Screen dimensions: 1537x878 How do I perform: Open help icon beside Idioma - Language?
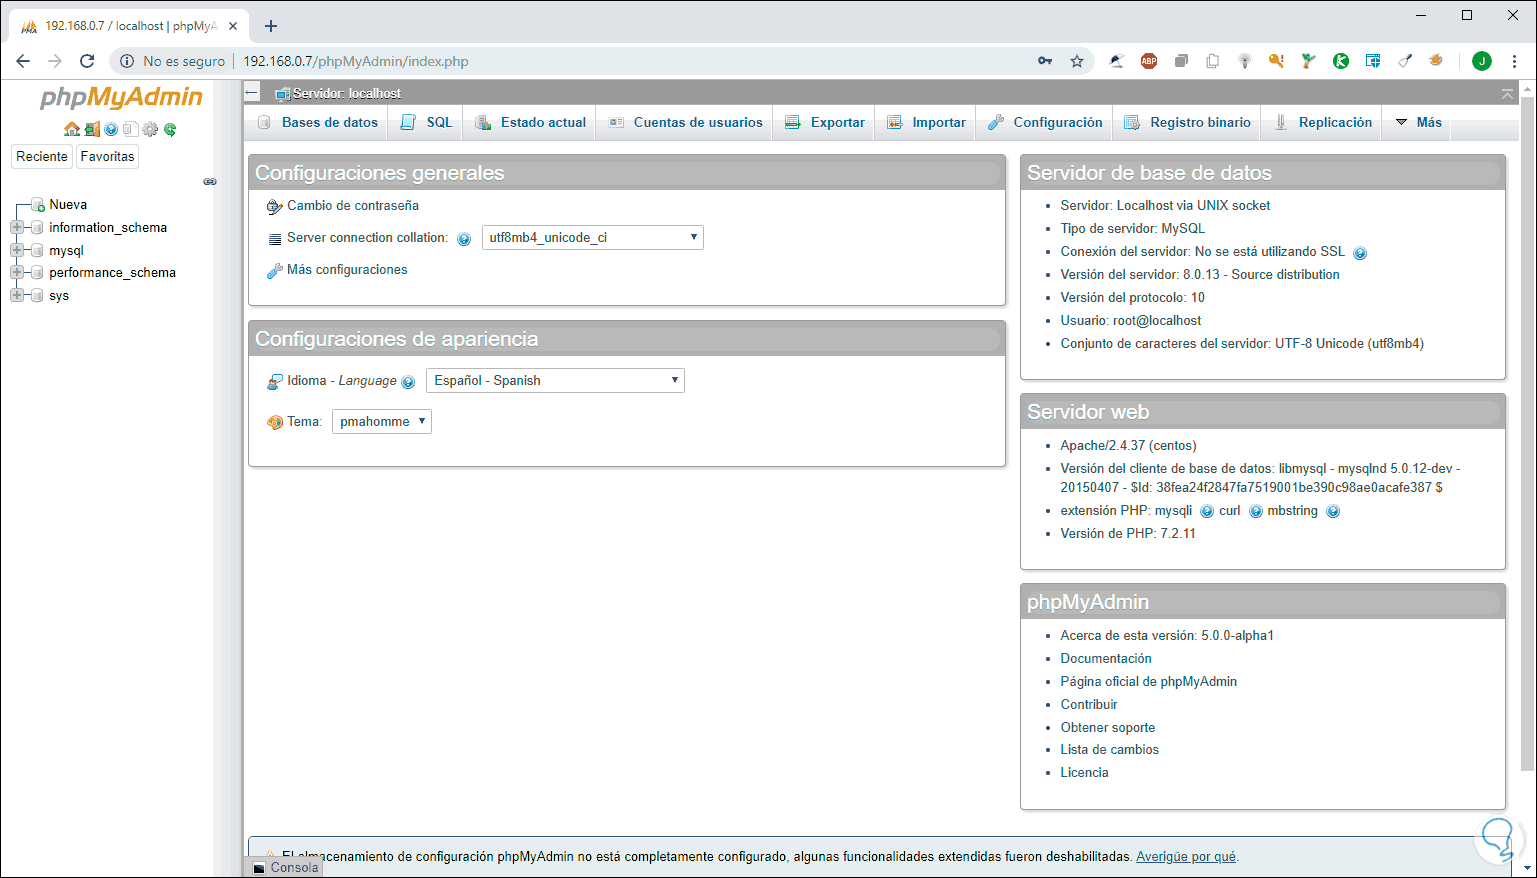[x=408, y=382]
